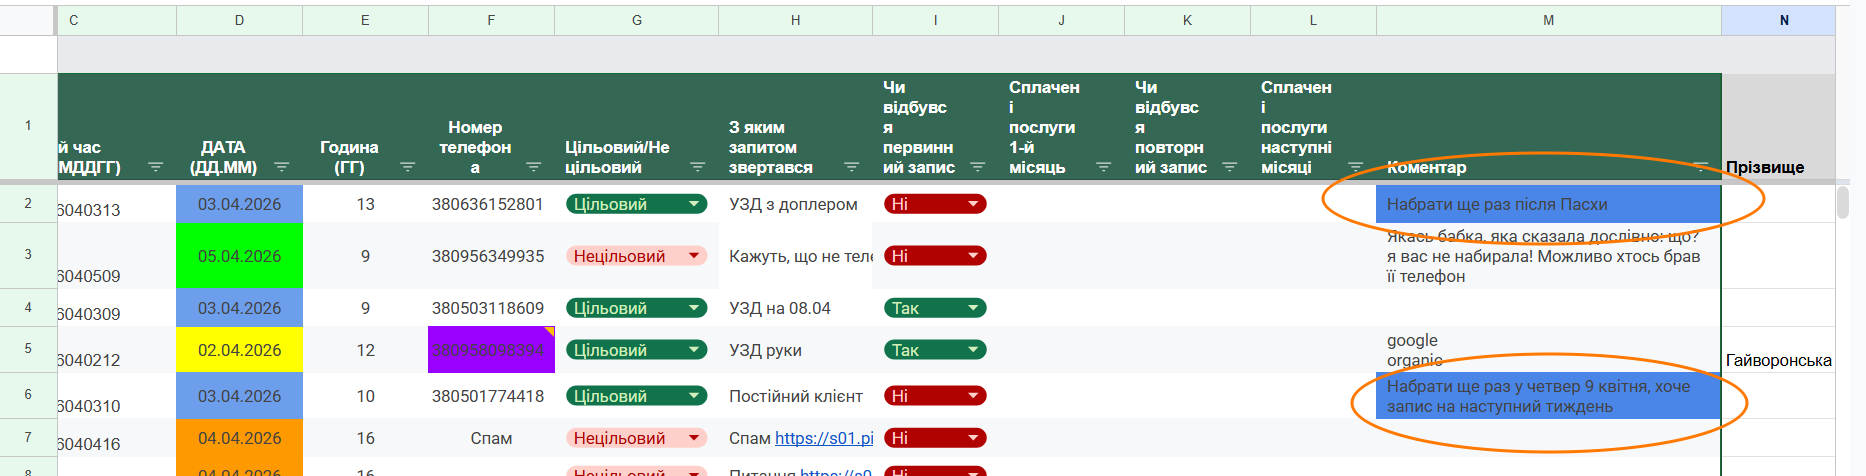Select column D header
This screenshot has width=1866, height=476.
pos(239,20)
